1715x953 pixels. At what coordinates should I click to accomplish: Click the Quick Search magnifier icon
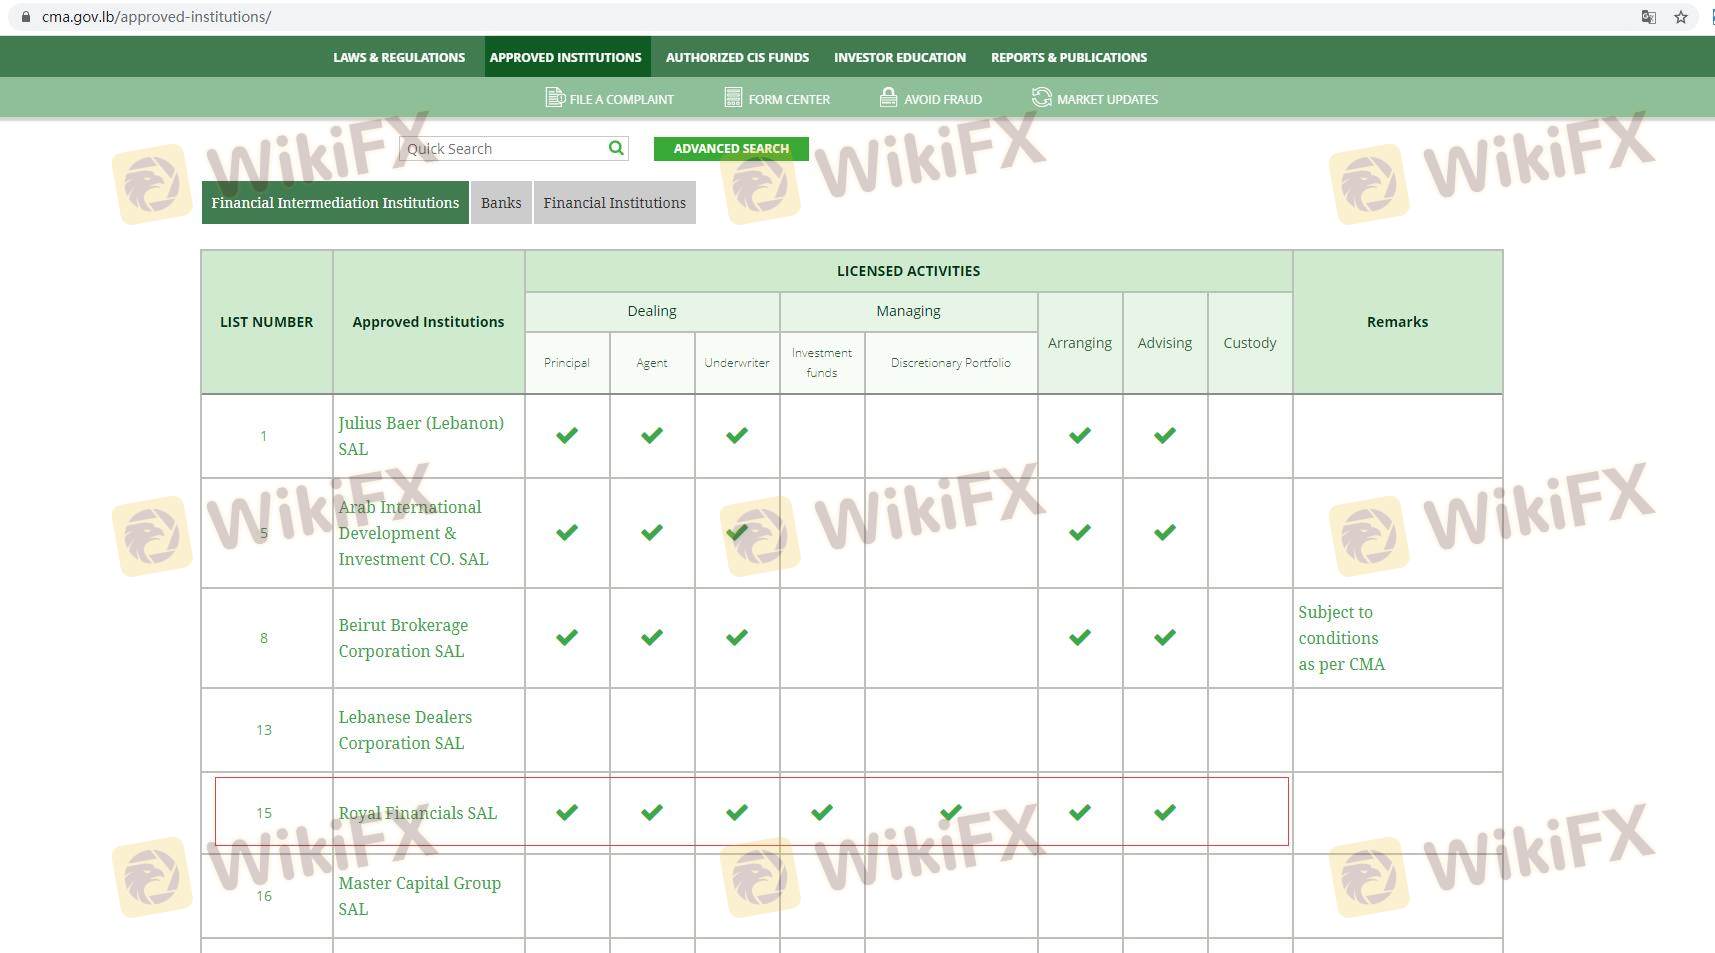click(616, 148)
